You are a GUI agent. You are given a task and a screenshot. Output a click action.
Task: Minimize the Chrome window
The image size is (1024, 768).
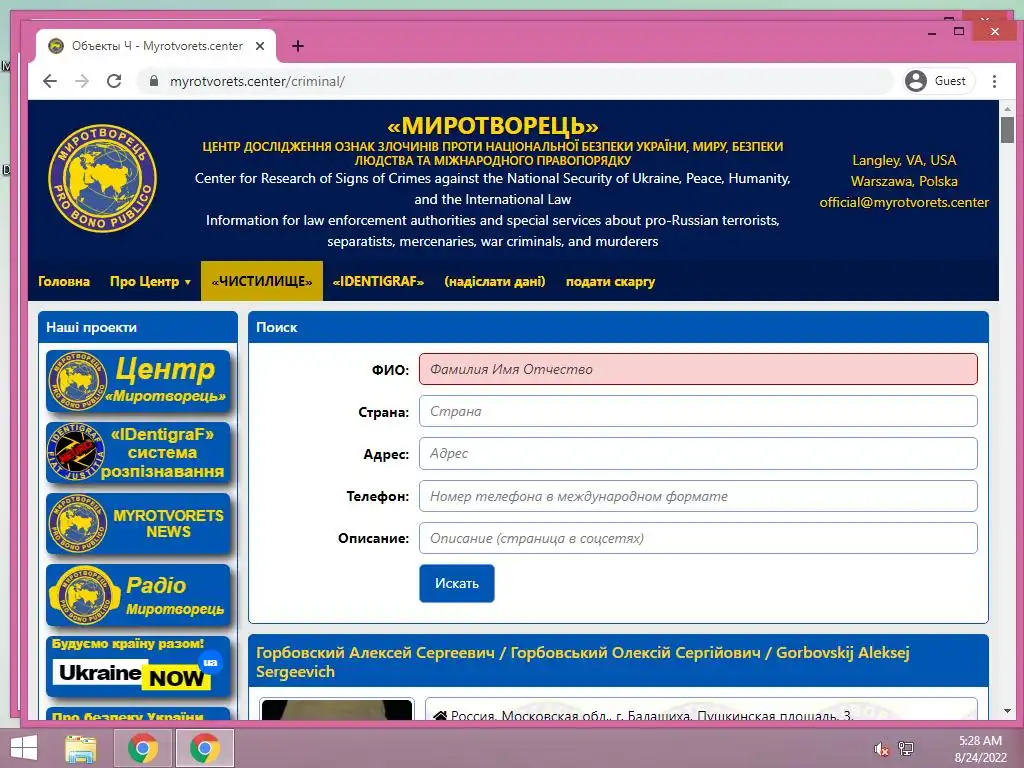tap(932, 31)
